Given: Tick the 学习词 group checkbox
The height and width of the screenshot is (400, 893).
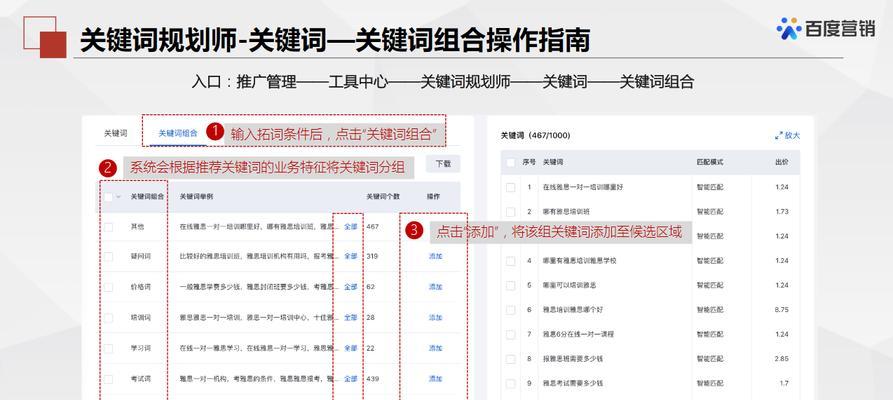Looking at the screenshot, I should [x=108, y=348].
